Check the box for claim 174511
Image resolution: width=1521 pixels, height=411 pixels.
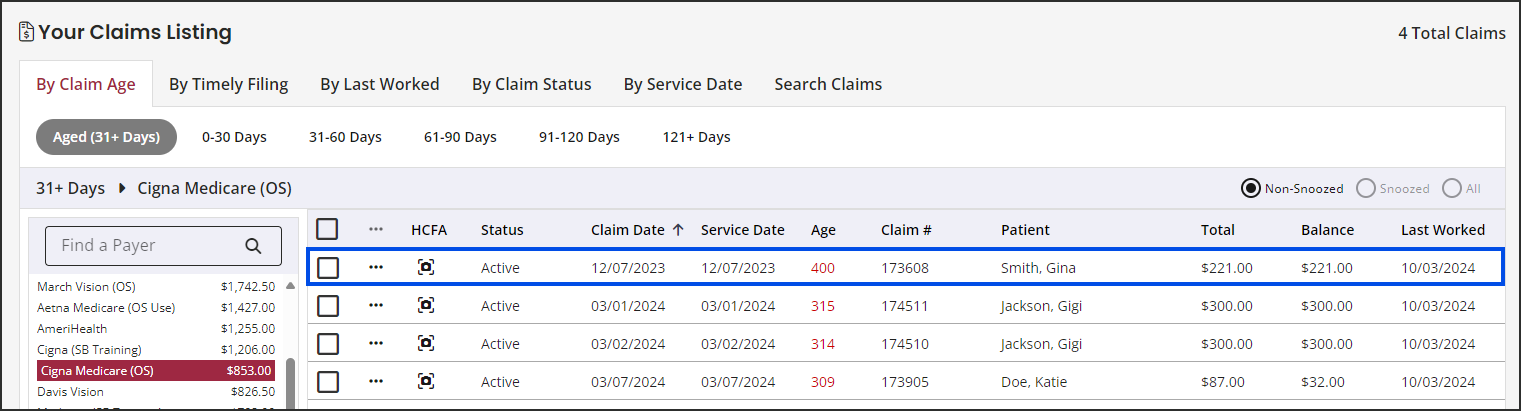point(328,306)
